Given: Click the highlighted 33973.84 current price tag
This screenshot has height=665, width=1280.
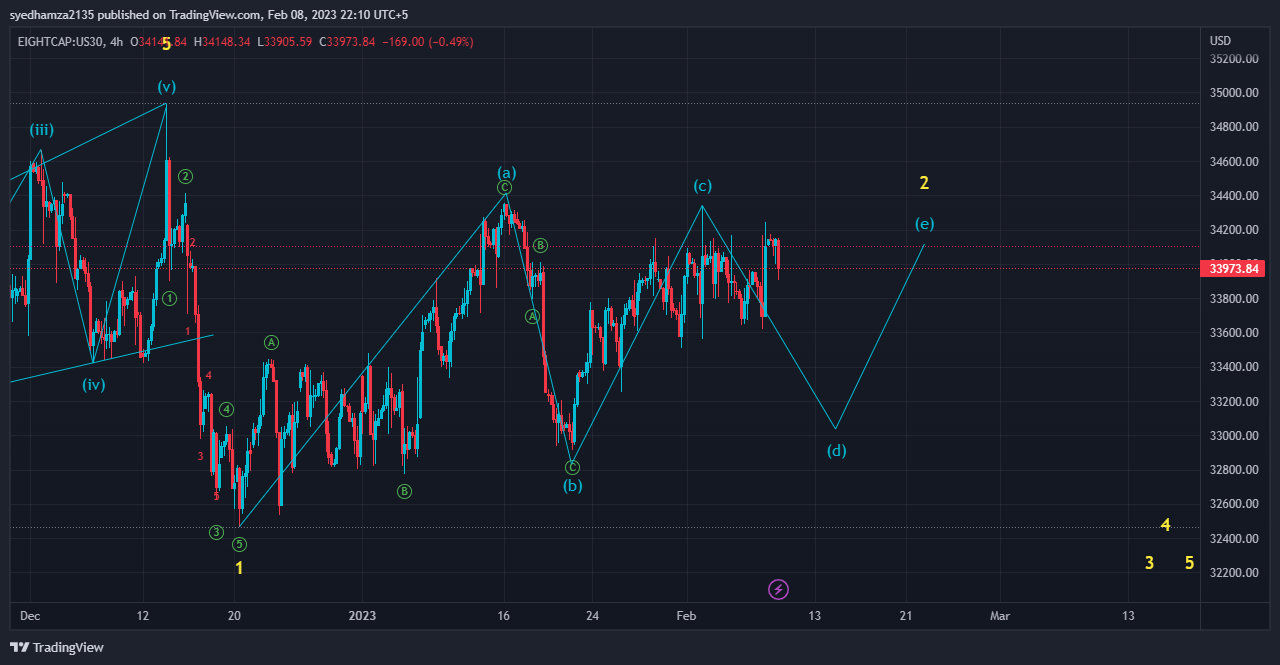Looking at the screenshot, I should [x=1233, y=268].
